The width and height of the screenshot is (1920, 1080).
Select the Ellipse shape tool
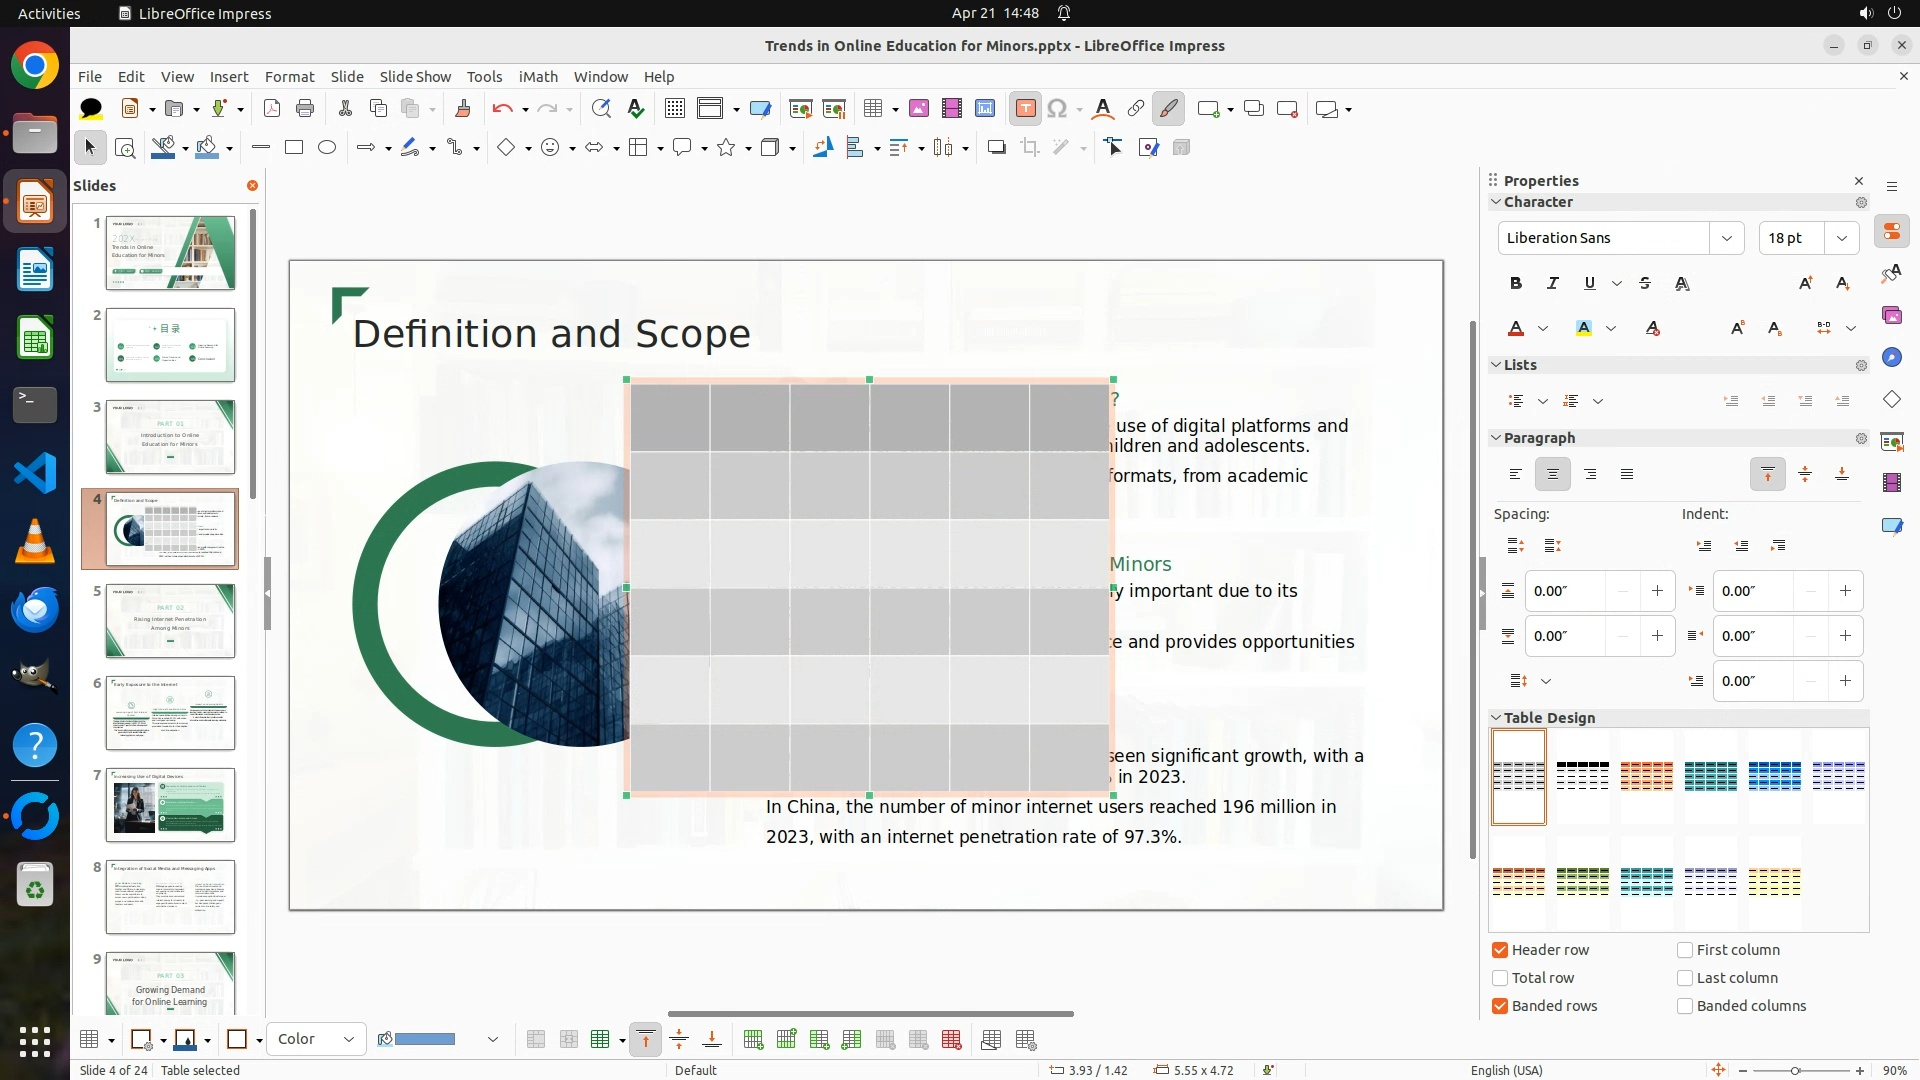tap(327, 147)
